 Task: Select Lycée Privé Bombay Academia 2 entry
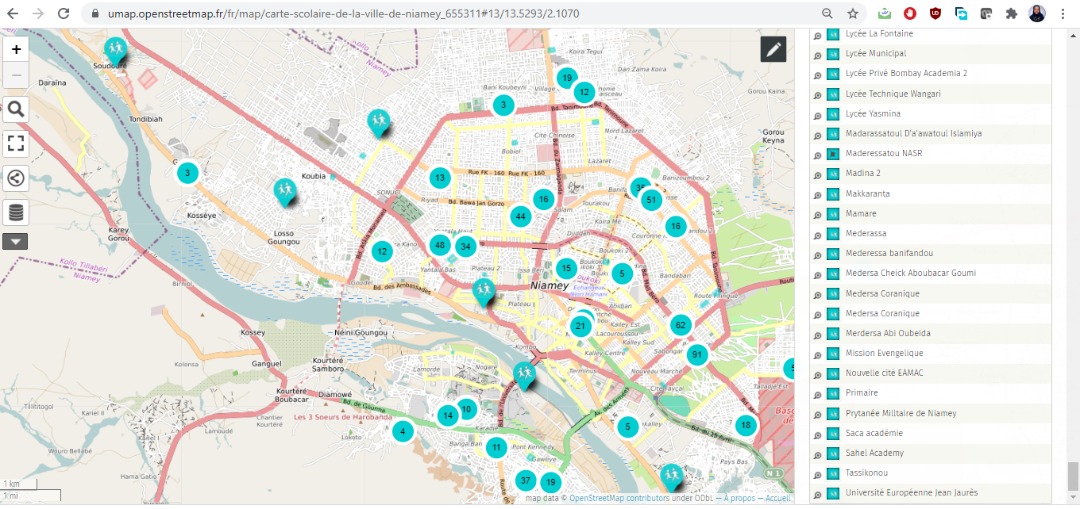(906, 73)
